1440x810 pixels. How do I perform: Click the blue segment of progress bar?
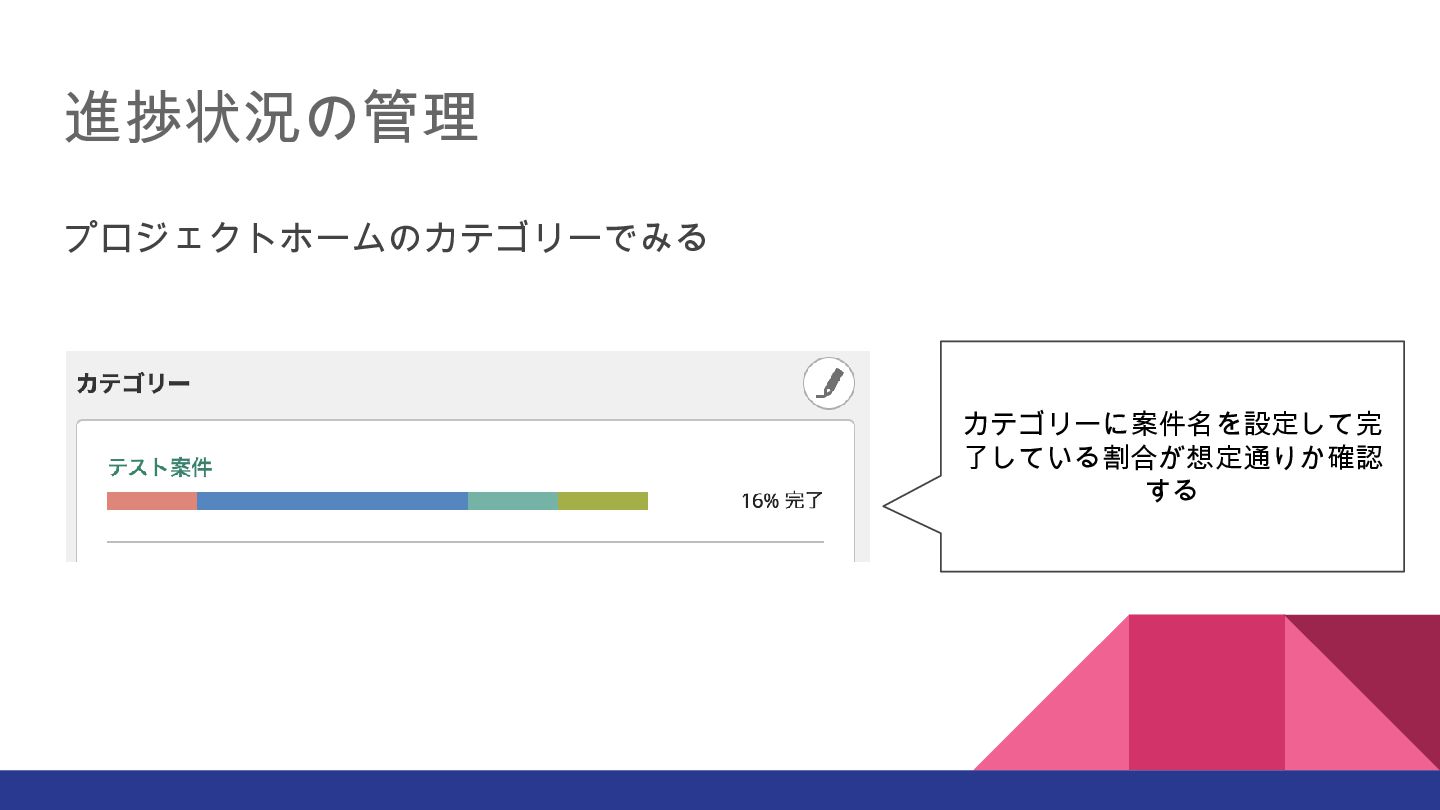point(332,501)
